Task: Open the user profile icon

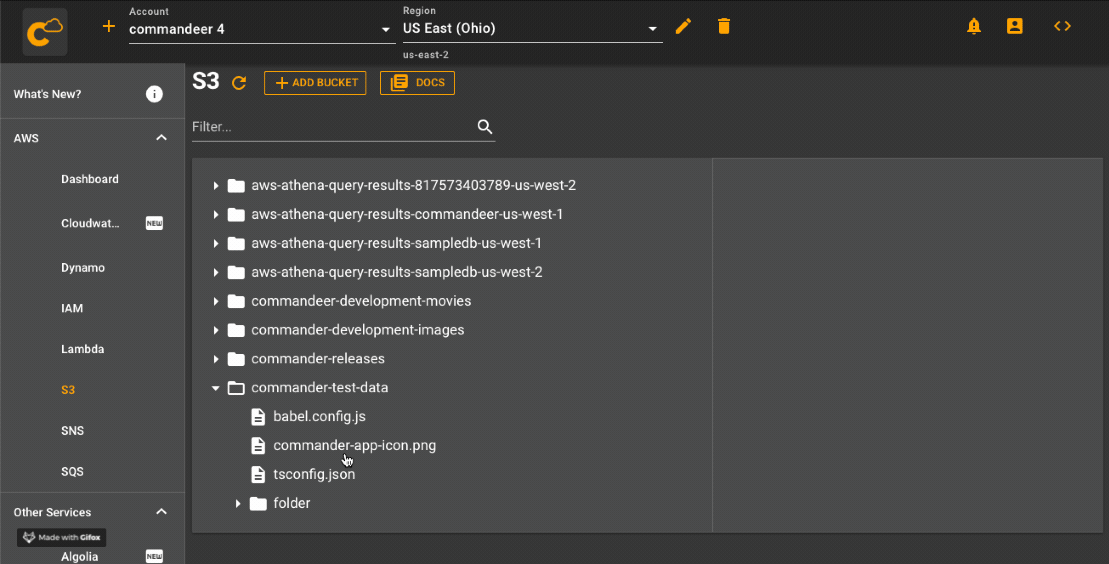Action: 1015,26
